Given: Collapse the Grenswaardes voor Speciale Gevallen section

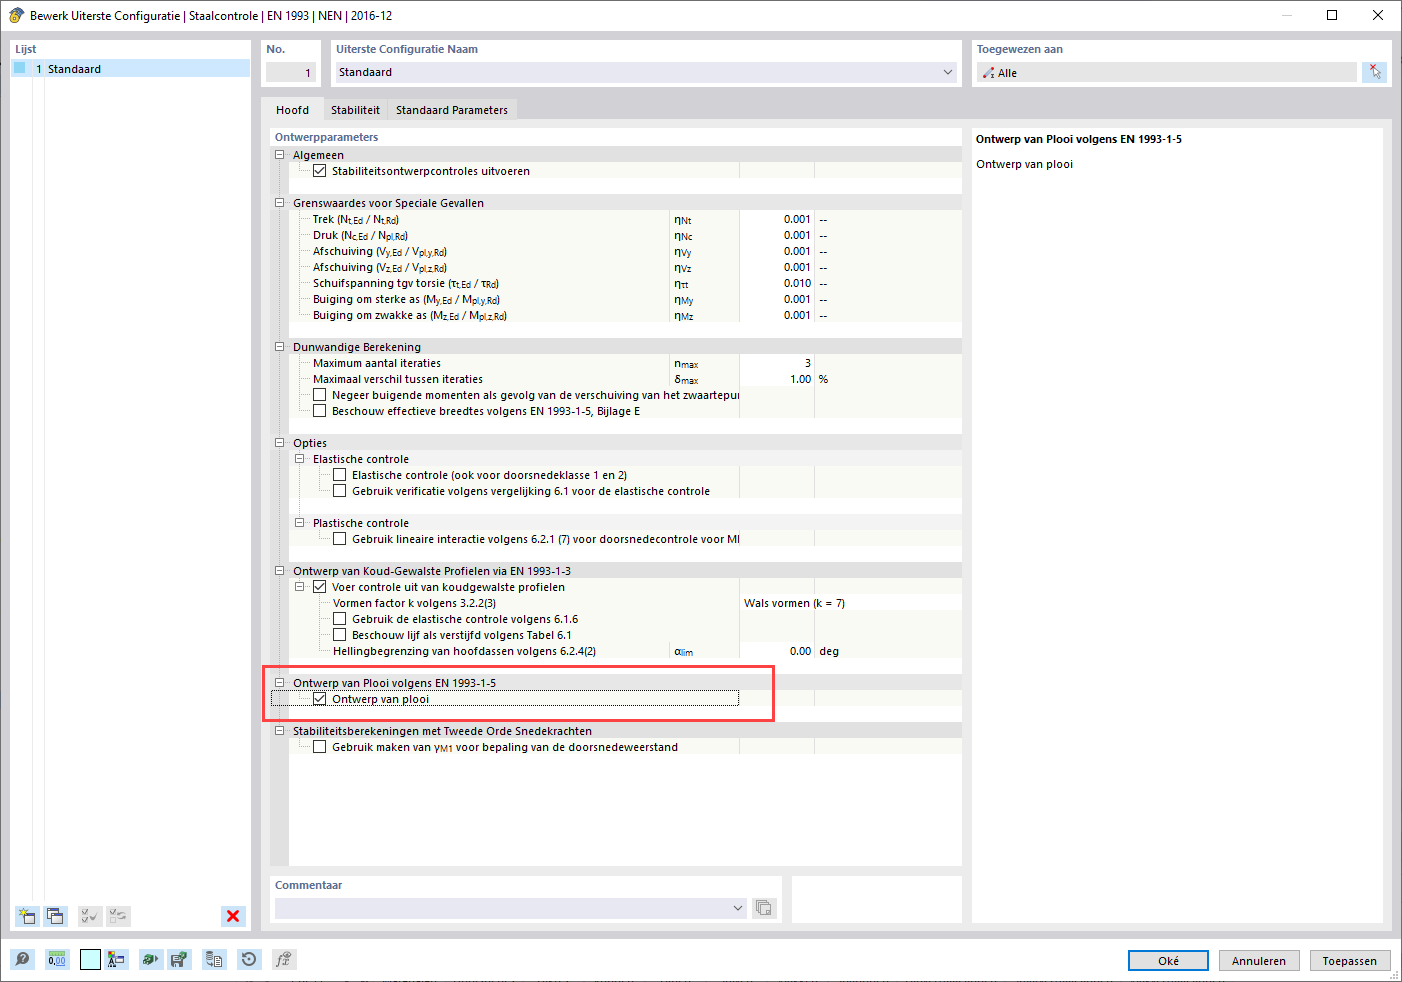Looking at the screenshot, I should point(279,203).
